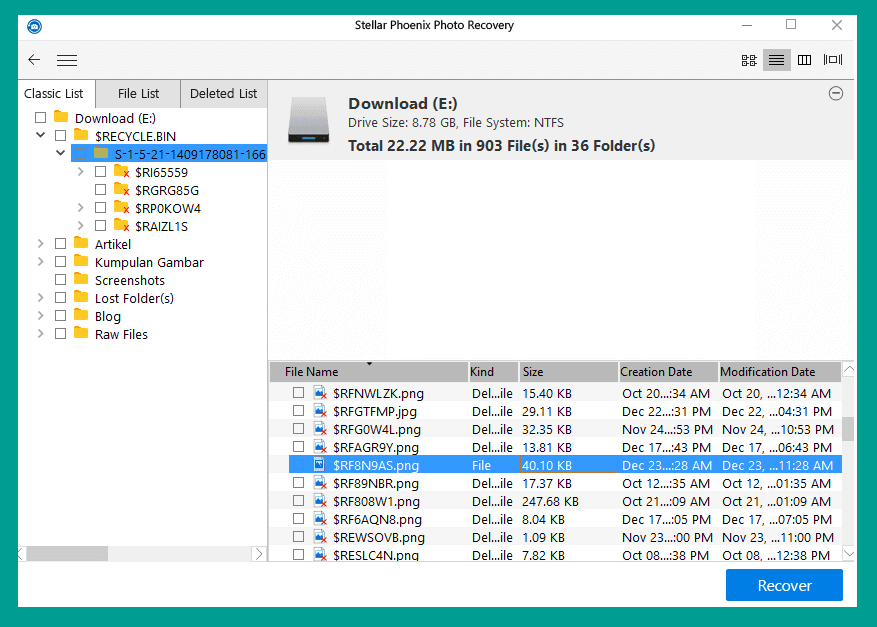This screenshot has height=627, width=877.
Task: Click the $RF808W1.png file icon
Action: coord(320,501)
